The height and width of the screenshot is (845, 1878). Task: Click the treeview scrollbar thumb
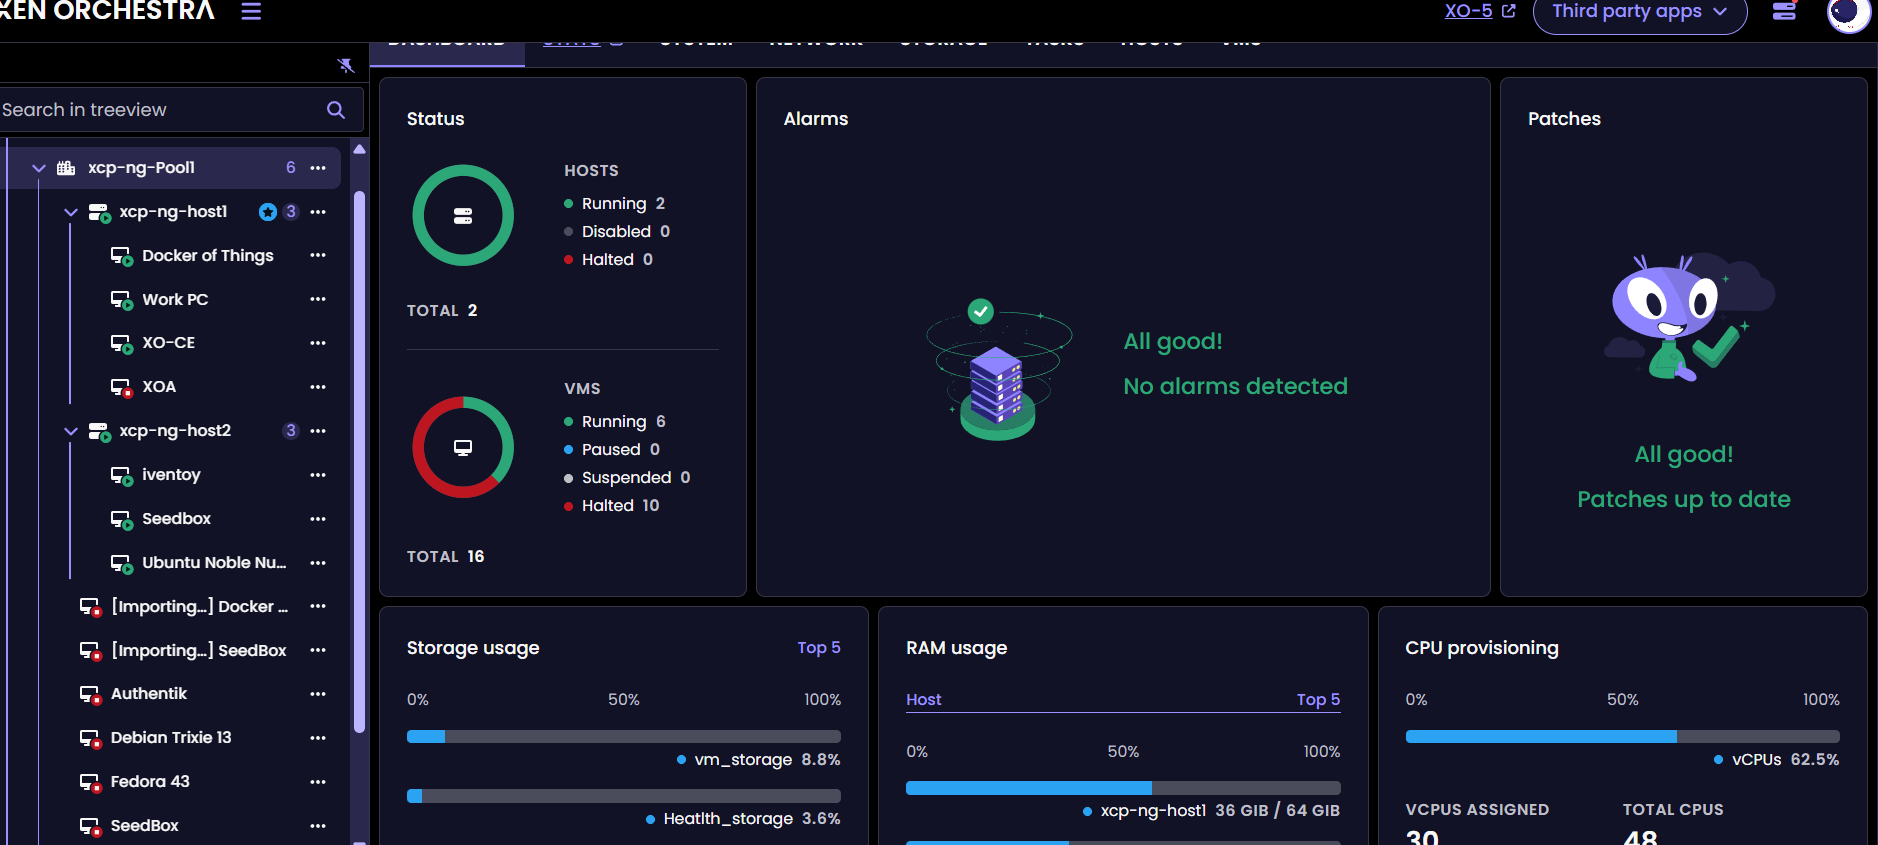359,460
